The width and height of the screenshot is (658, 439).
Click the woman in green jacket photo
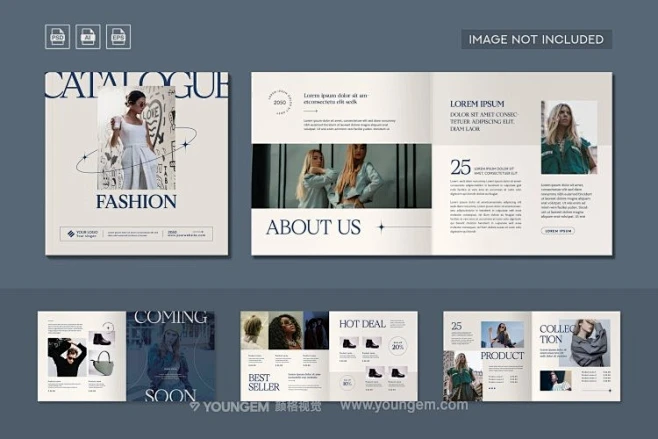(568, 137)
